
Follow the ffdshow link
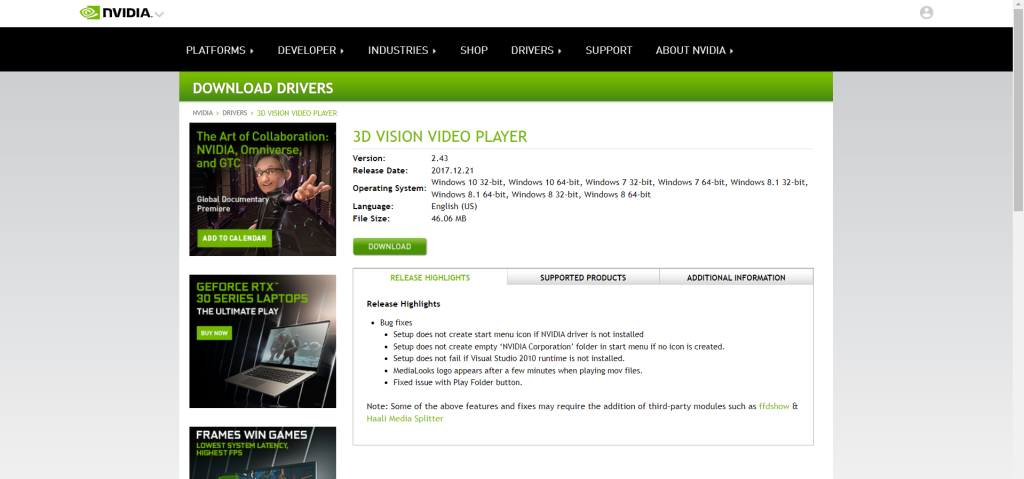click(773, 405)
